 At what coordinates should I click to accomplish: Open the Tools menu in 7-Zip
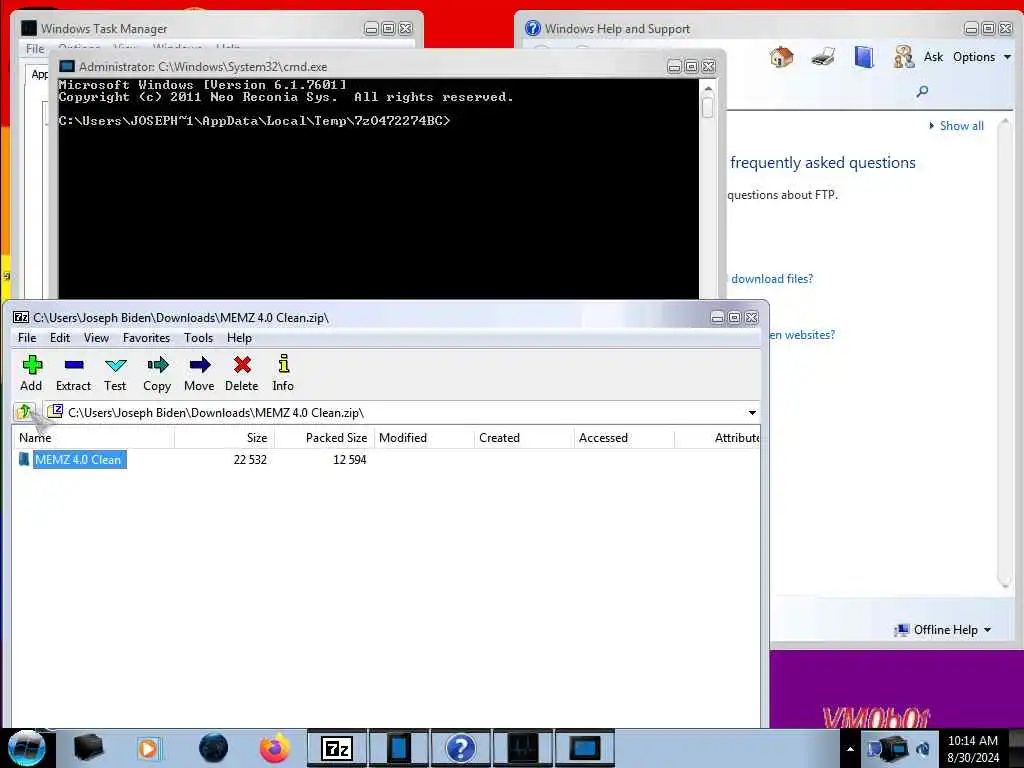pyautogui.click(x=199, y=338)
